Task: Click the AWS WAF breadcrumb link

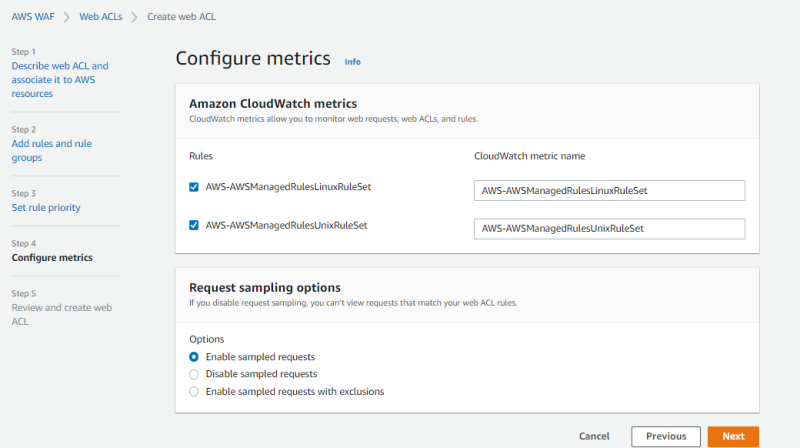Action: pyautogui.click(x=34, y=17)
